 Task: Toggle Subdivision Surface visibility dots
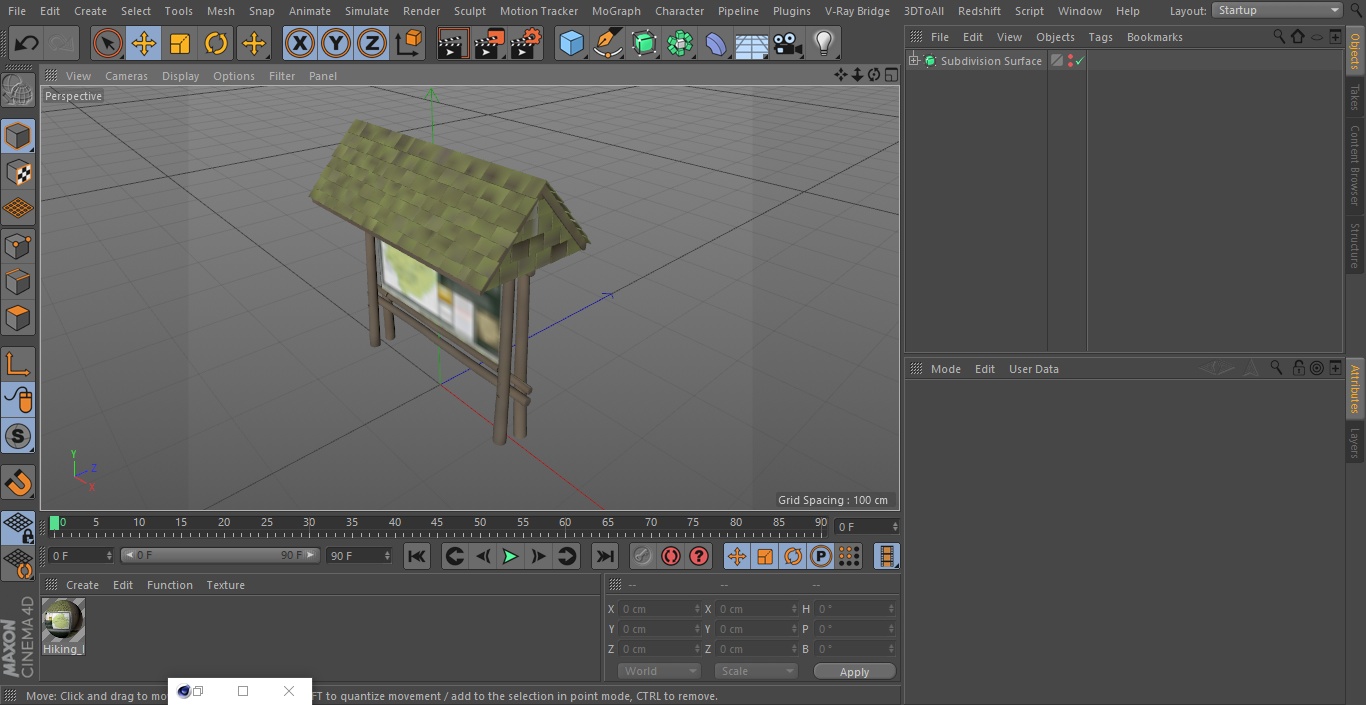(x=1070, y=61)
